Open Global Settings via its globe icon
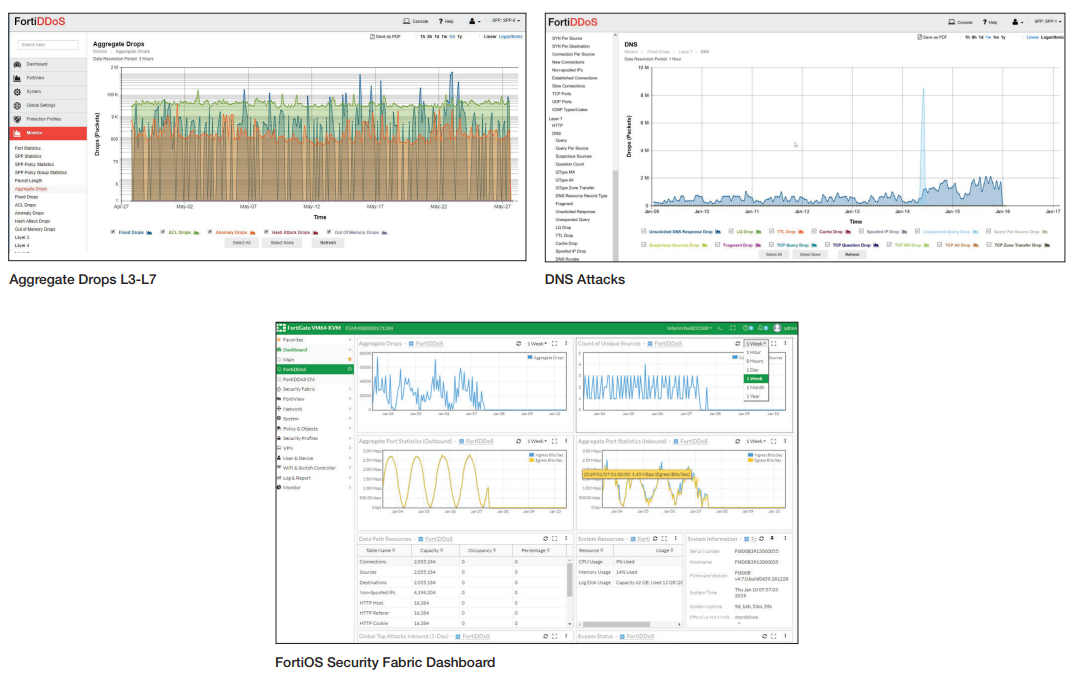 (17, 105)
